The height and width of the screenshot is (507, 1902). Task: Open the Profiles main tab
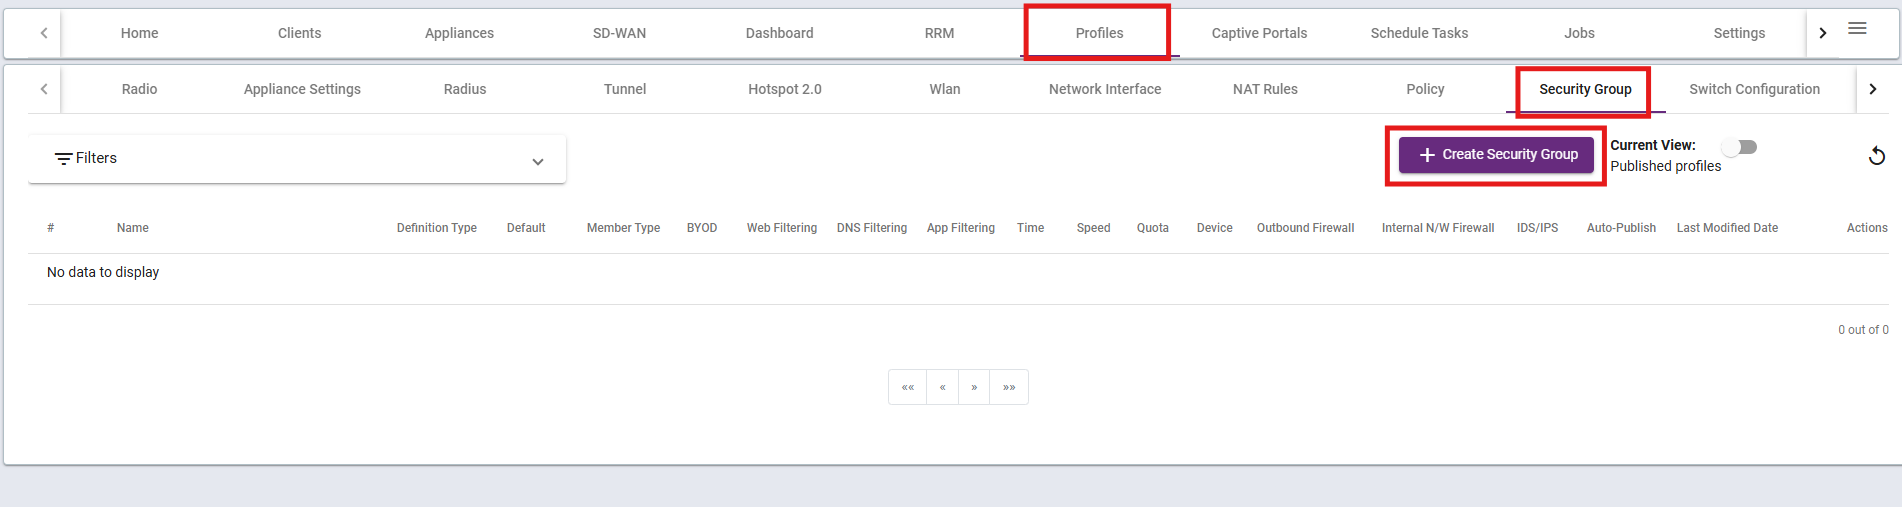(1099, 33)
